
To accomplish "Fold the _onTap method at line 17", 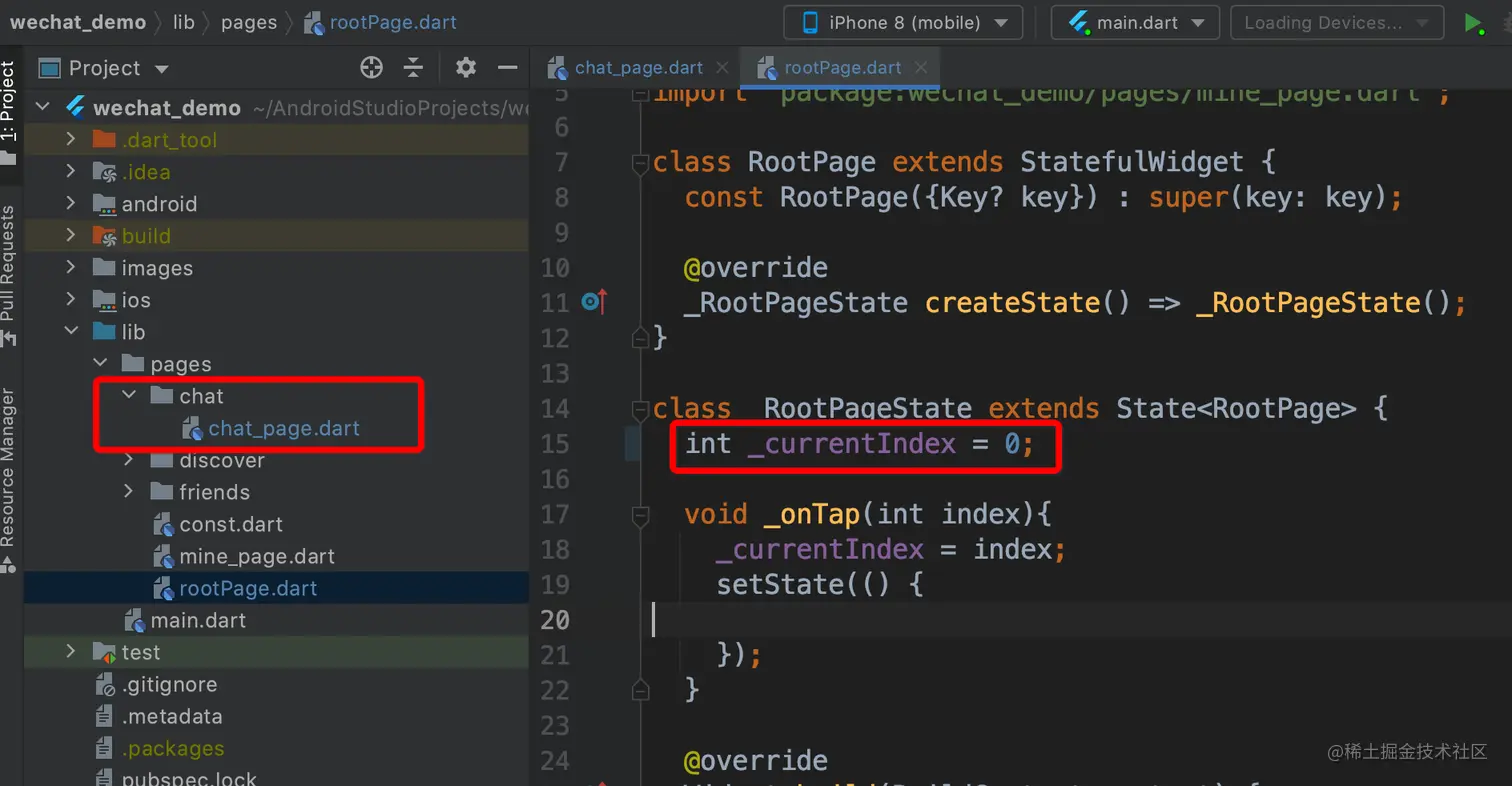I will pos(639,515).
